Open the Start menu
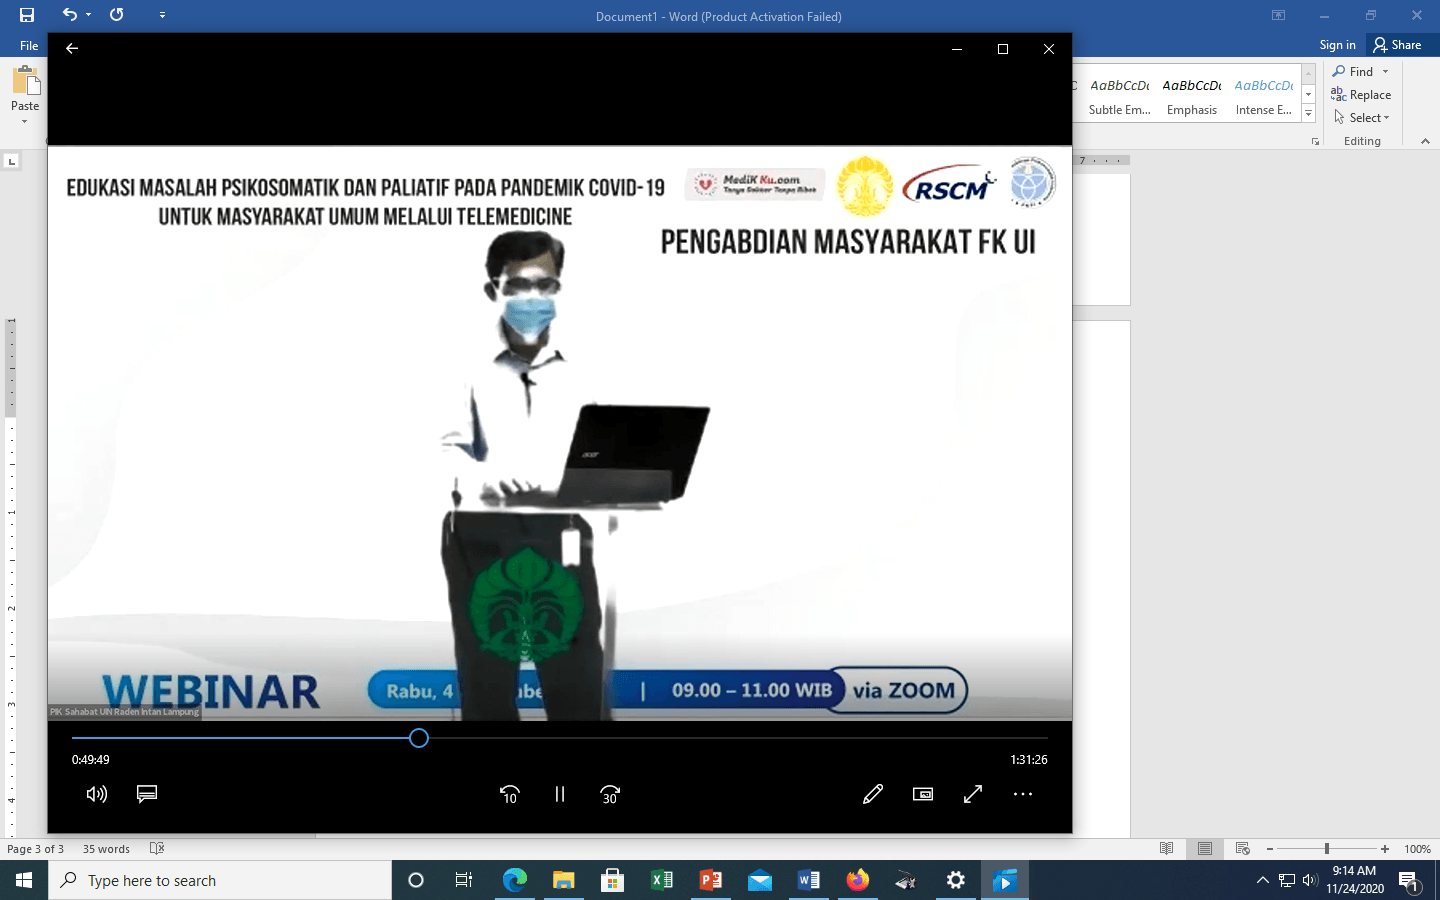This screenshot has height=900, width=1440. (21, 881)
